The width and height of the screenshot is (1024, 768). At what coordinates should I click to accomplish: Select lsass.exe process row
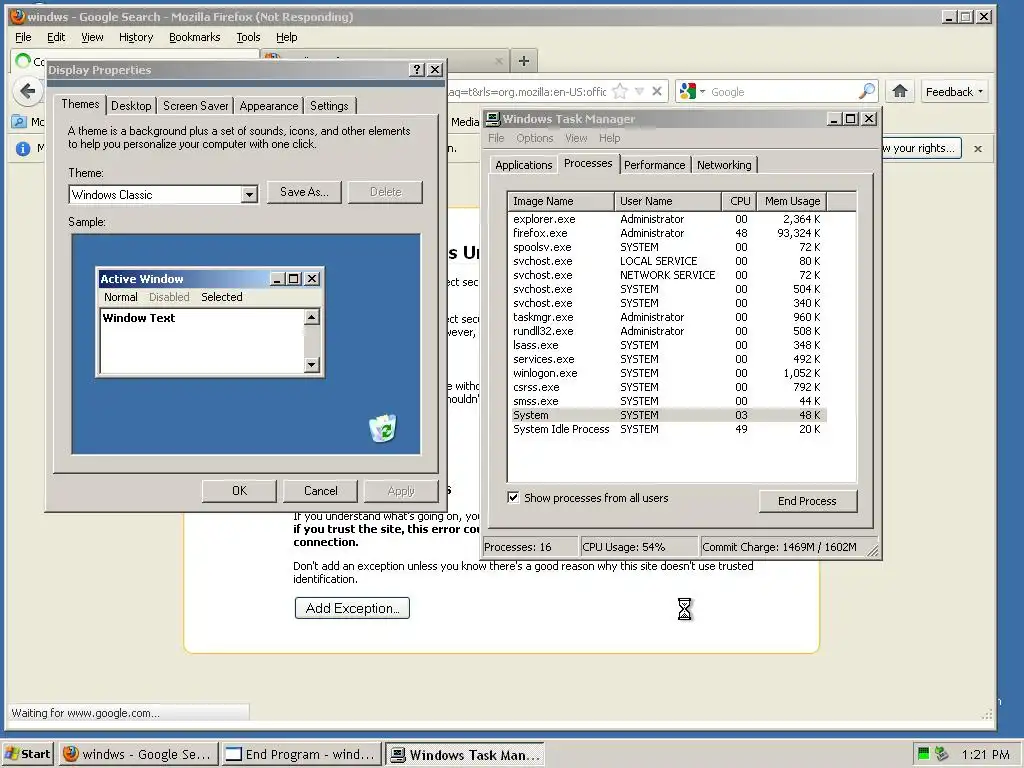click(x=667, y=345)
